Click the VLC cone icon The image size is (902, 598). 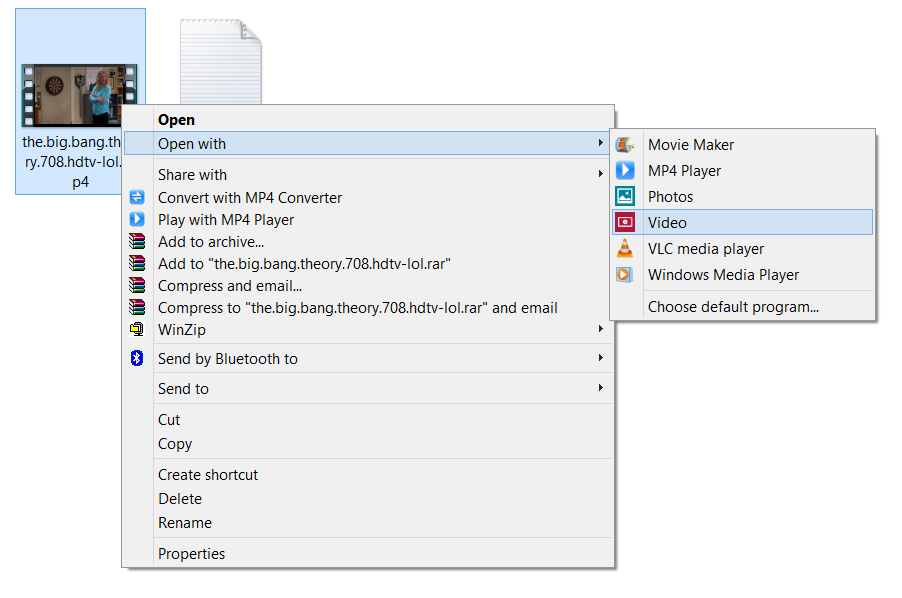pos(625,248)
